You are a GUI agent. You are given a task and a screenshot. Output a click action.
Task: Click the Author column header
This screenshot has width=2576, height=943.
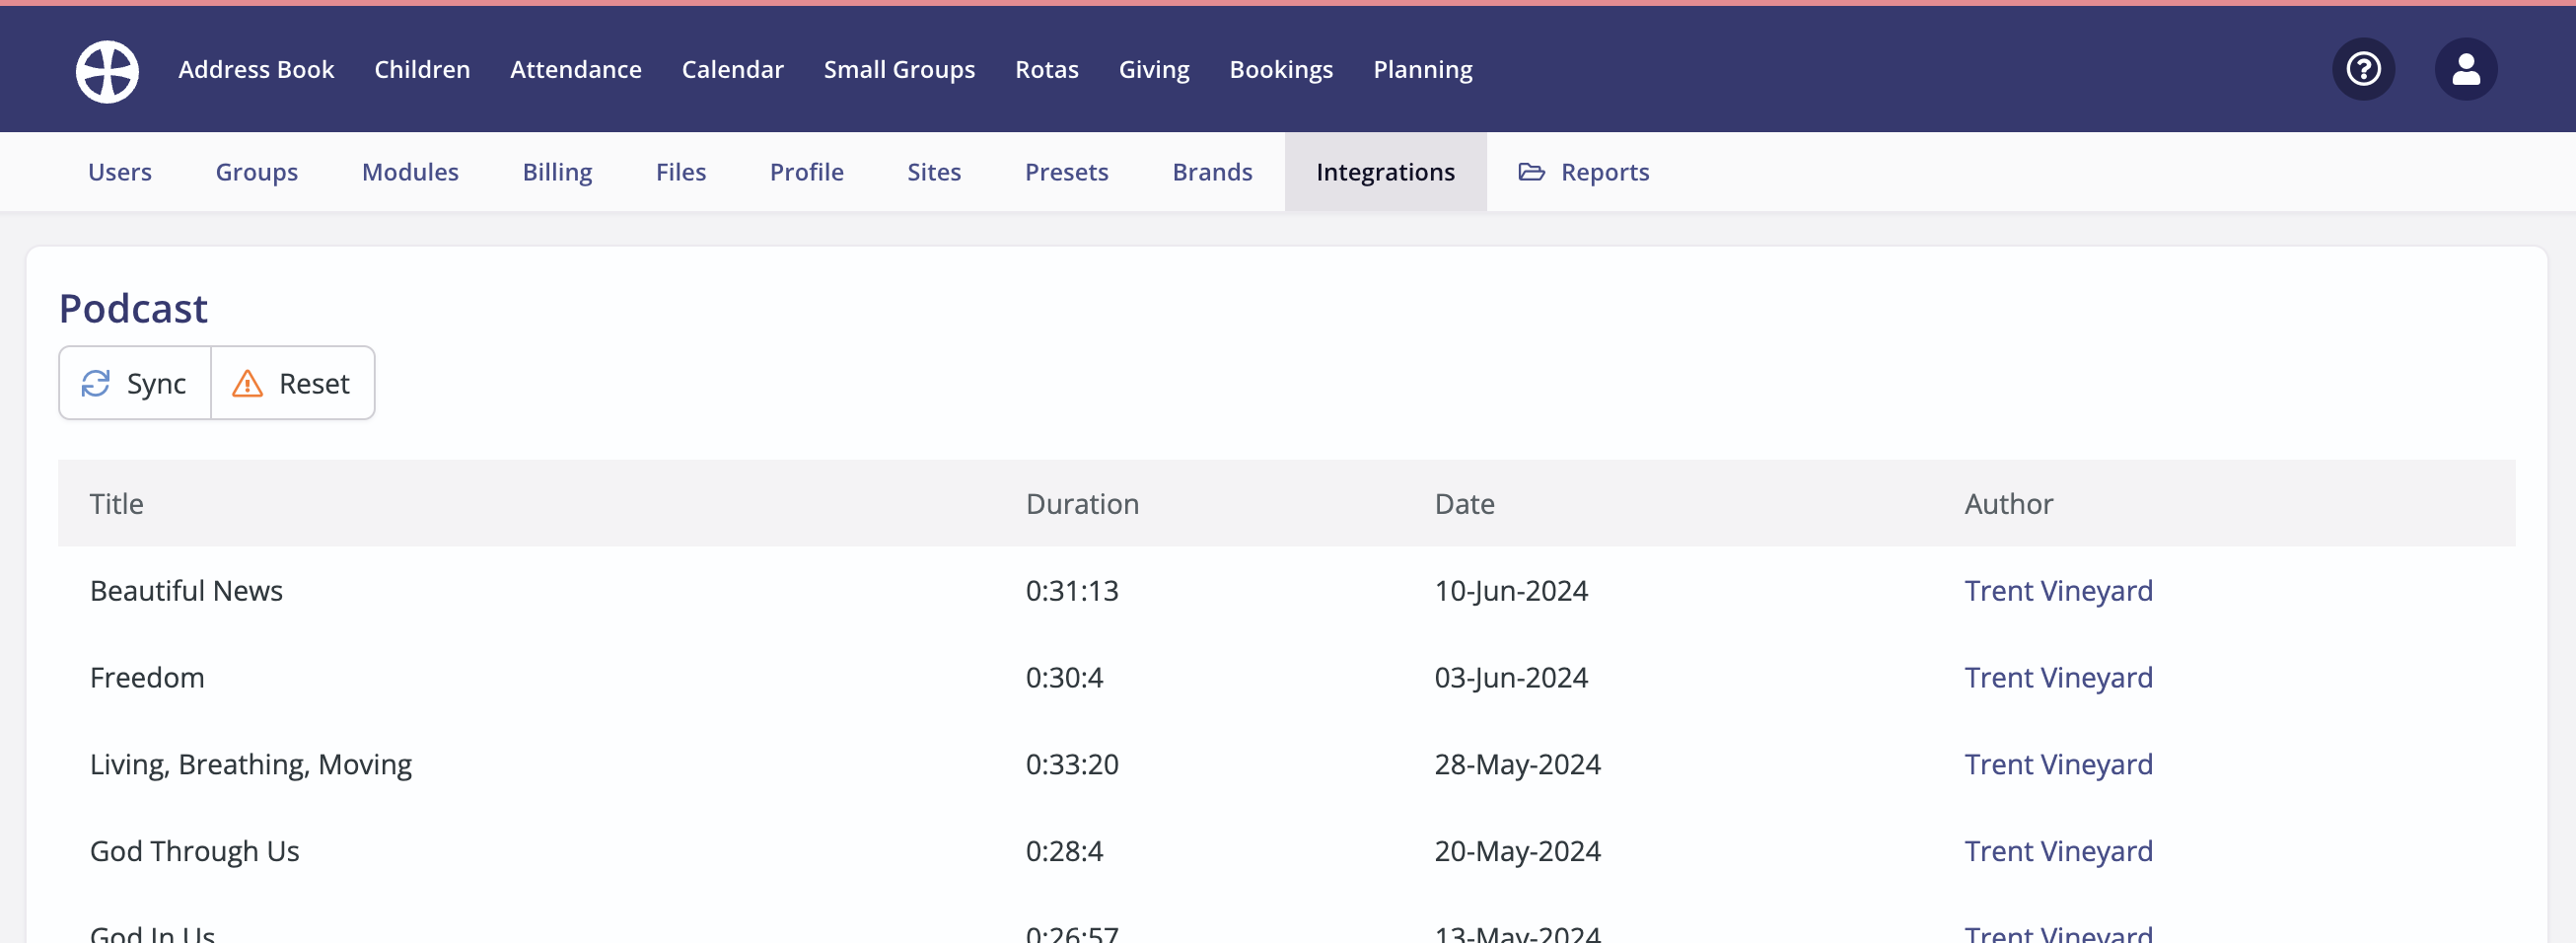[2008, 503]
